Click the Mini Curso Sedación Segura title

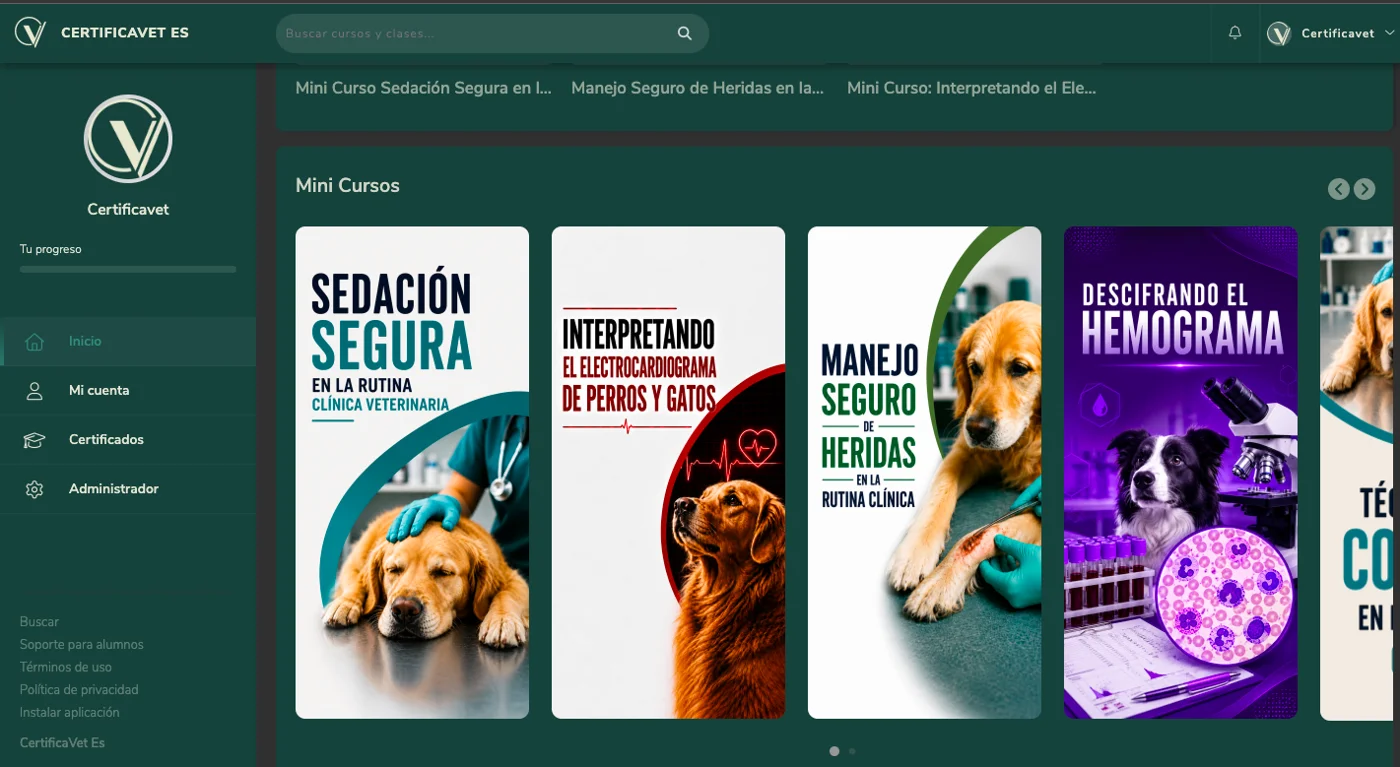click(x=423, y=88)
